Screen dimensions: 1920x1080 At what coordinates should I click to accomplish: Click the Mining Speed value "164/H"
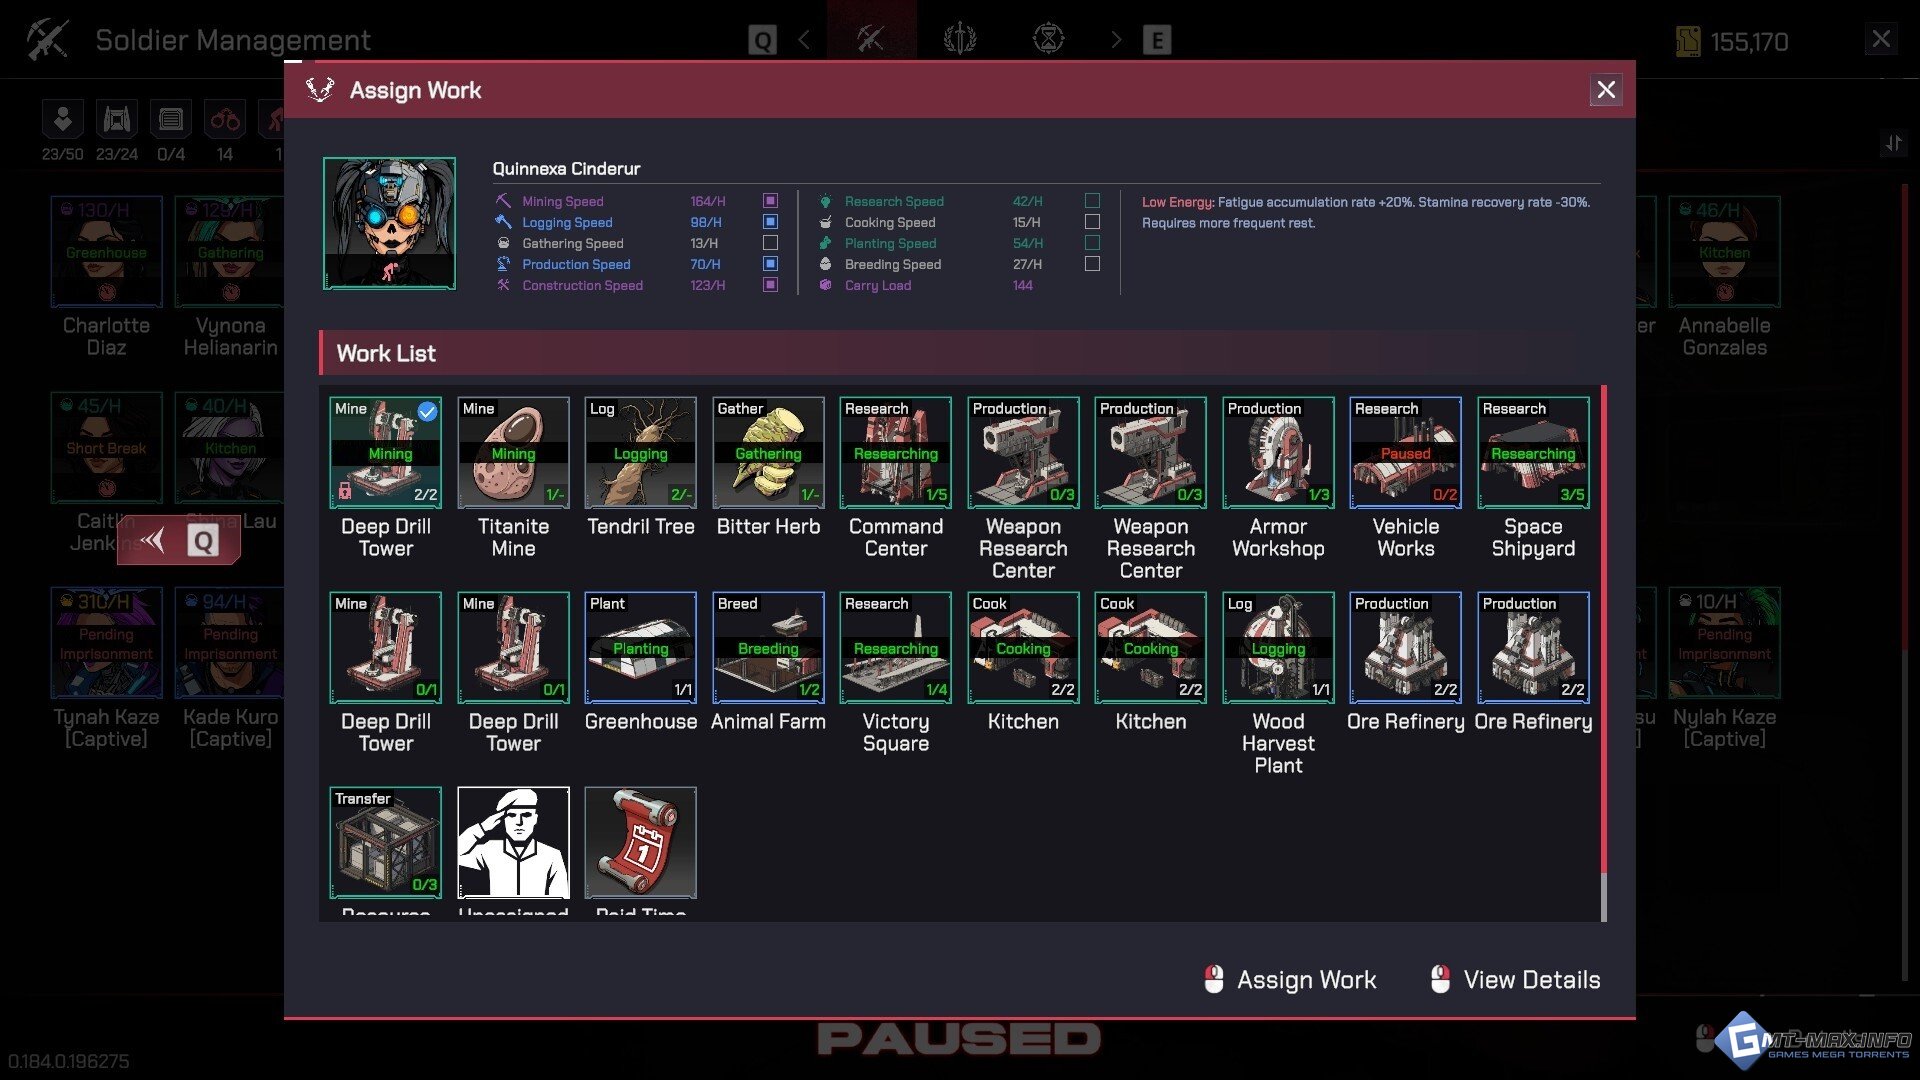pos(708,201)
